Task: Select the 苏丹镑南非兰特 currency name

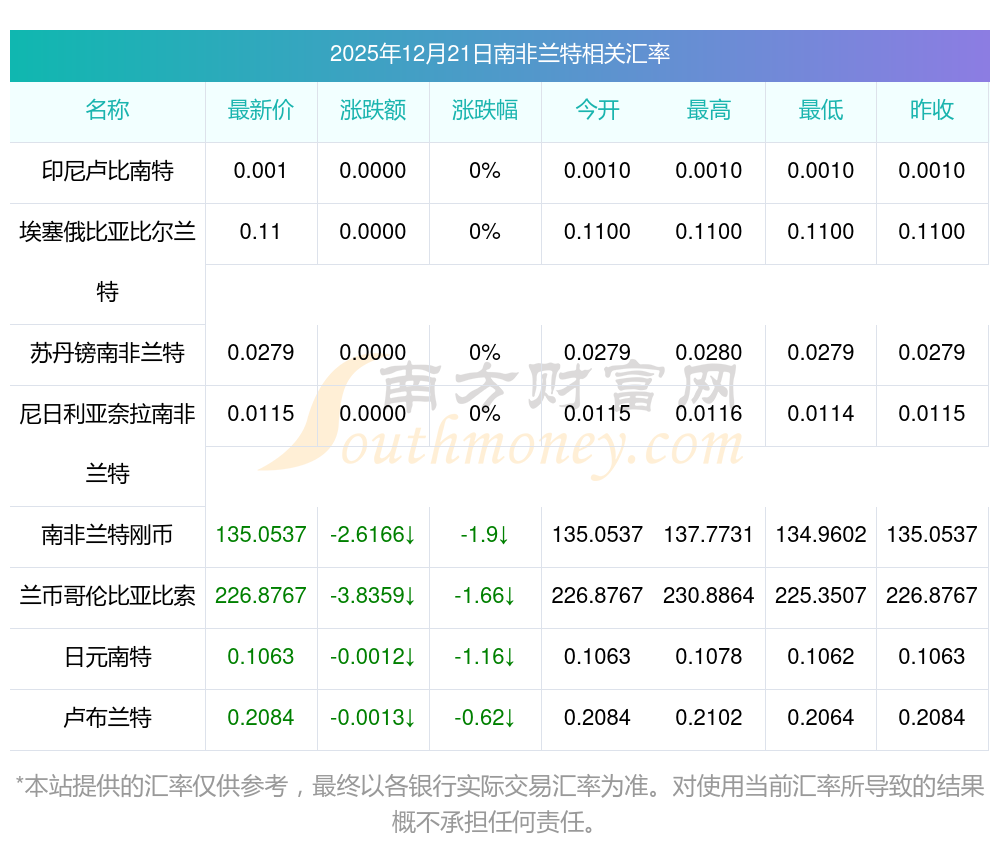Action: click(107, 353)
